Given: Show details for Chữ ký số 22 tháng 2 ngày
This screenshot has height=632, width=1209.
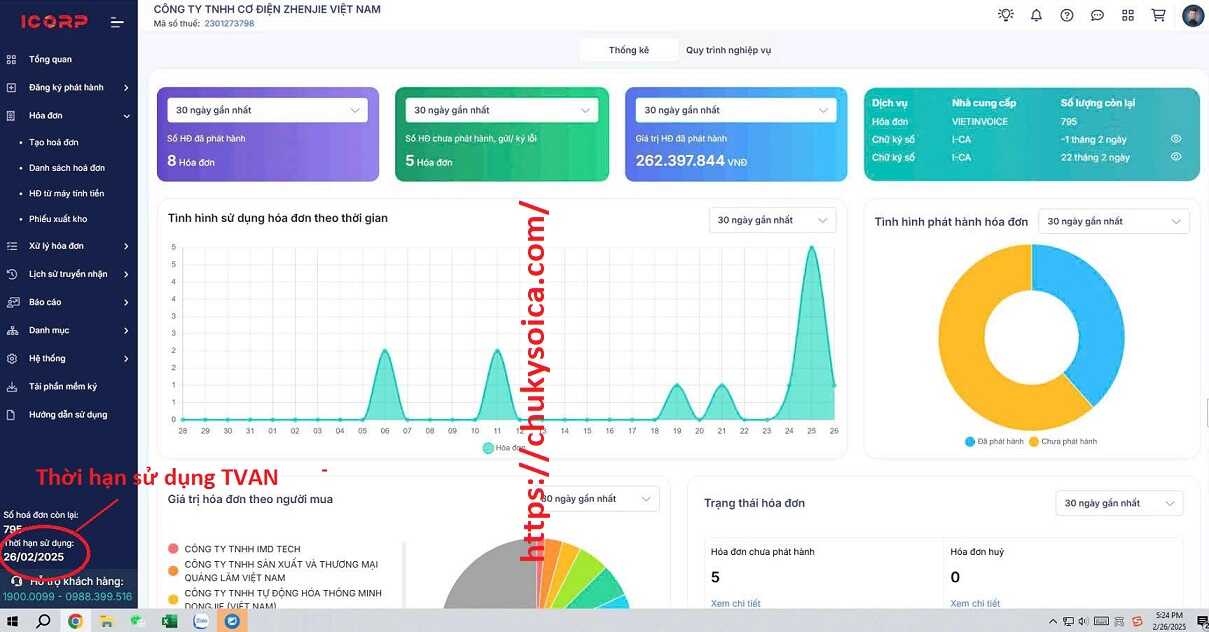Looking at the screenshot, I should click(x=1176, y=157).
